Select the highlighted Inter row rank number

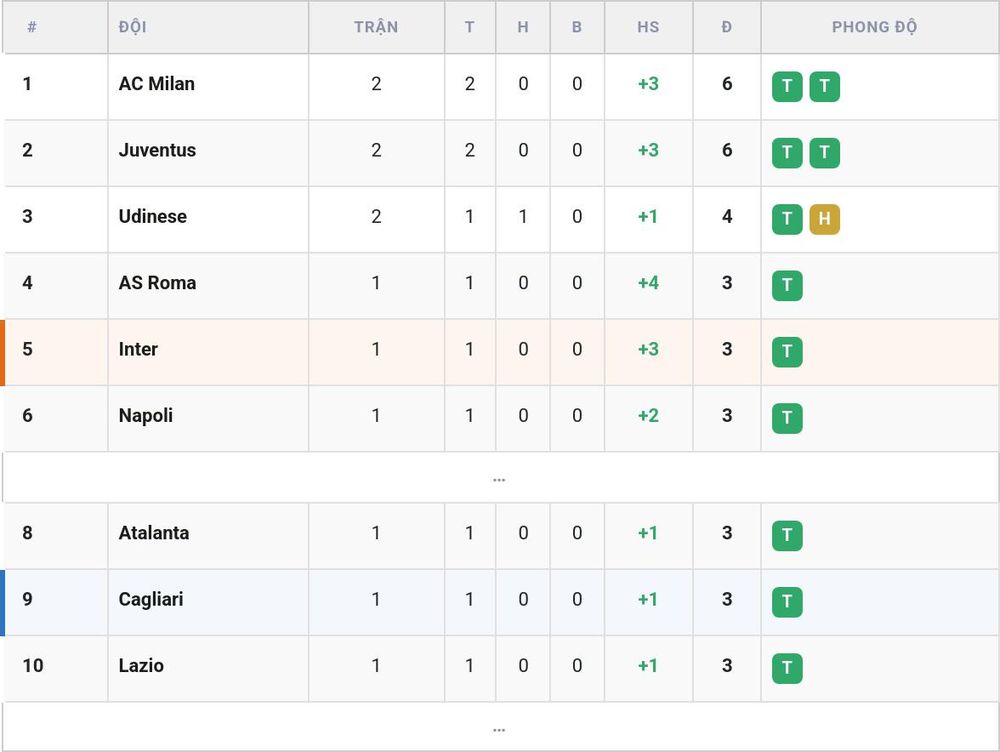27,349
